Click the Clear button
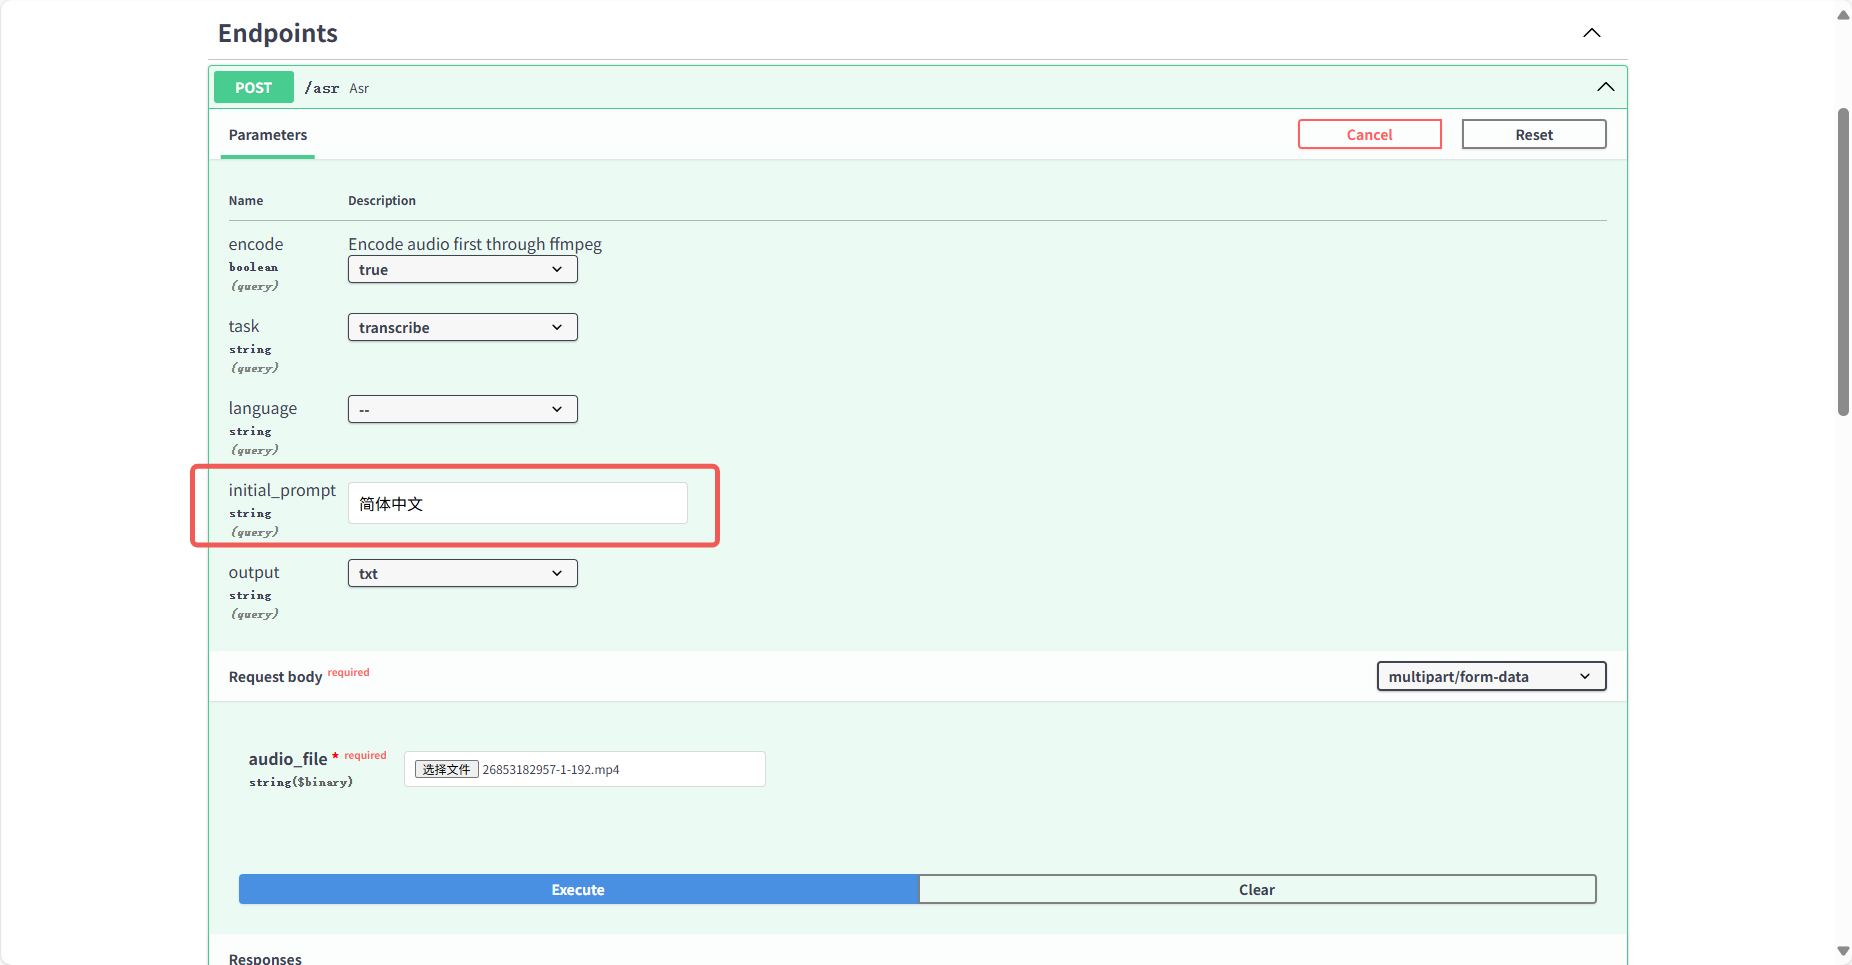The image size is (1852, 965). coord(1256,890)
